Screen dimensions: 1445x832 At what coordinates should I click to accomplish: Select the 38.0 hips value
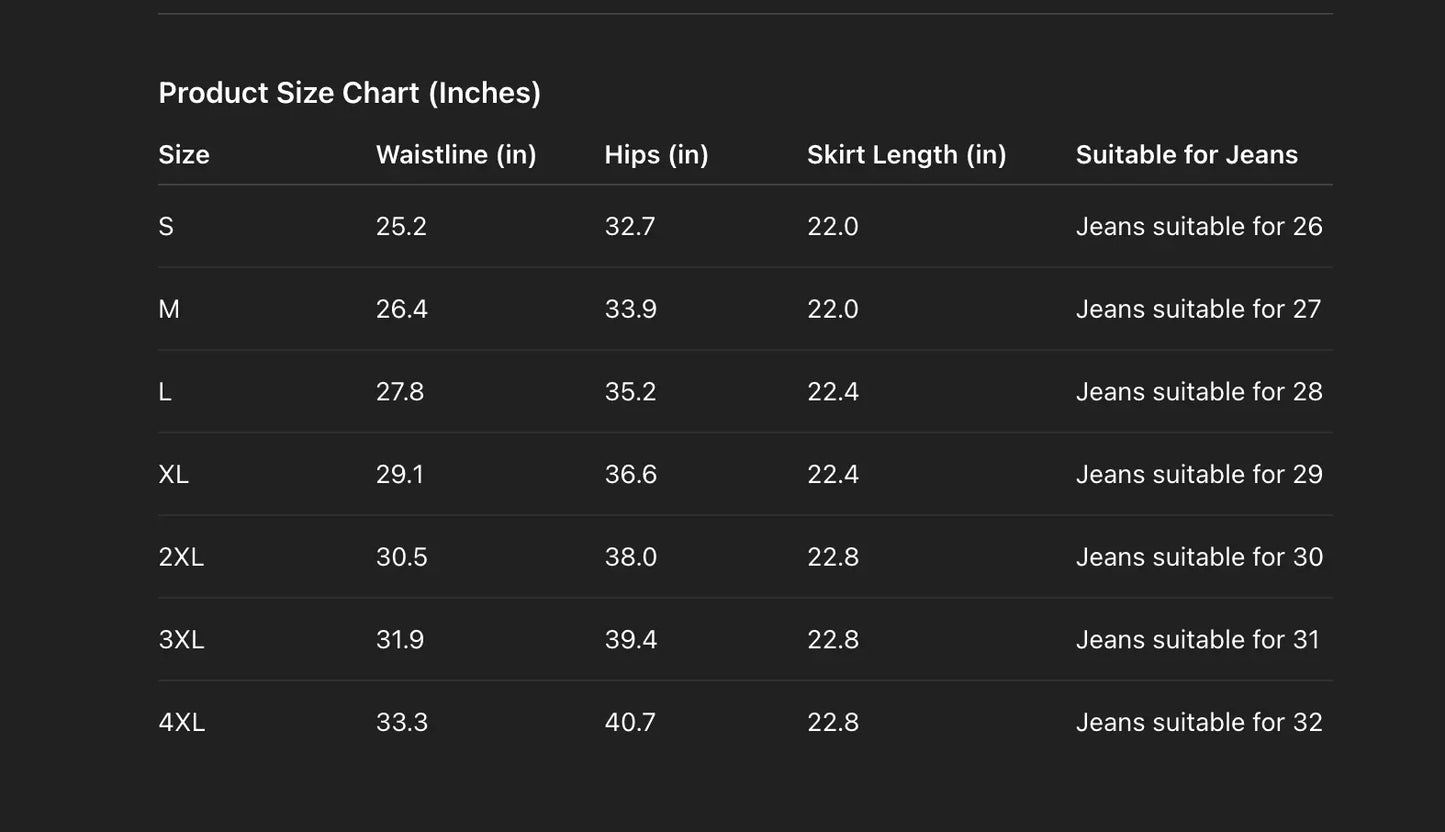tap(630, 557)
